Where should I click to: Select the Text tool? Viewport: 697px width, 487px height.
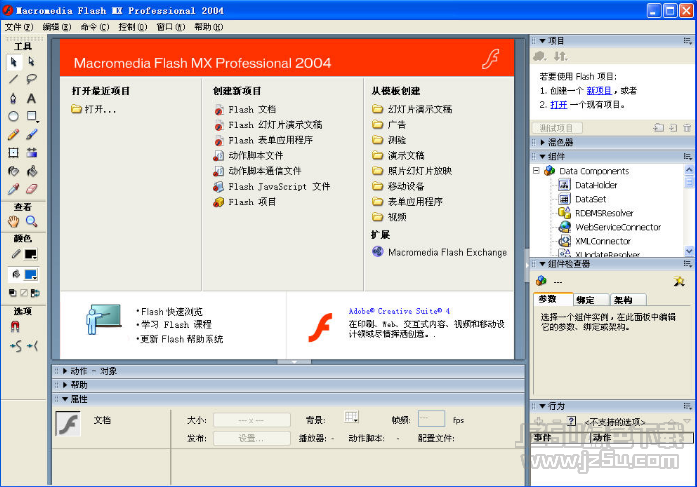[31, 98]
